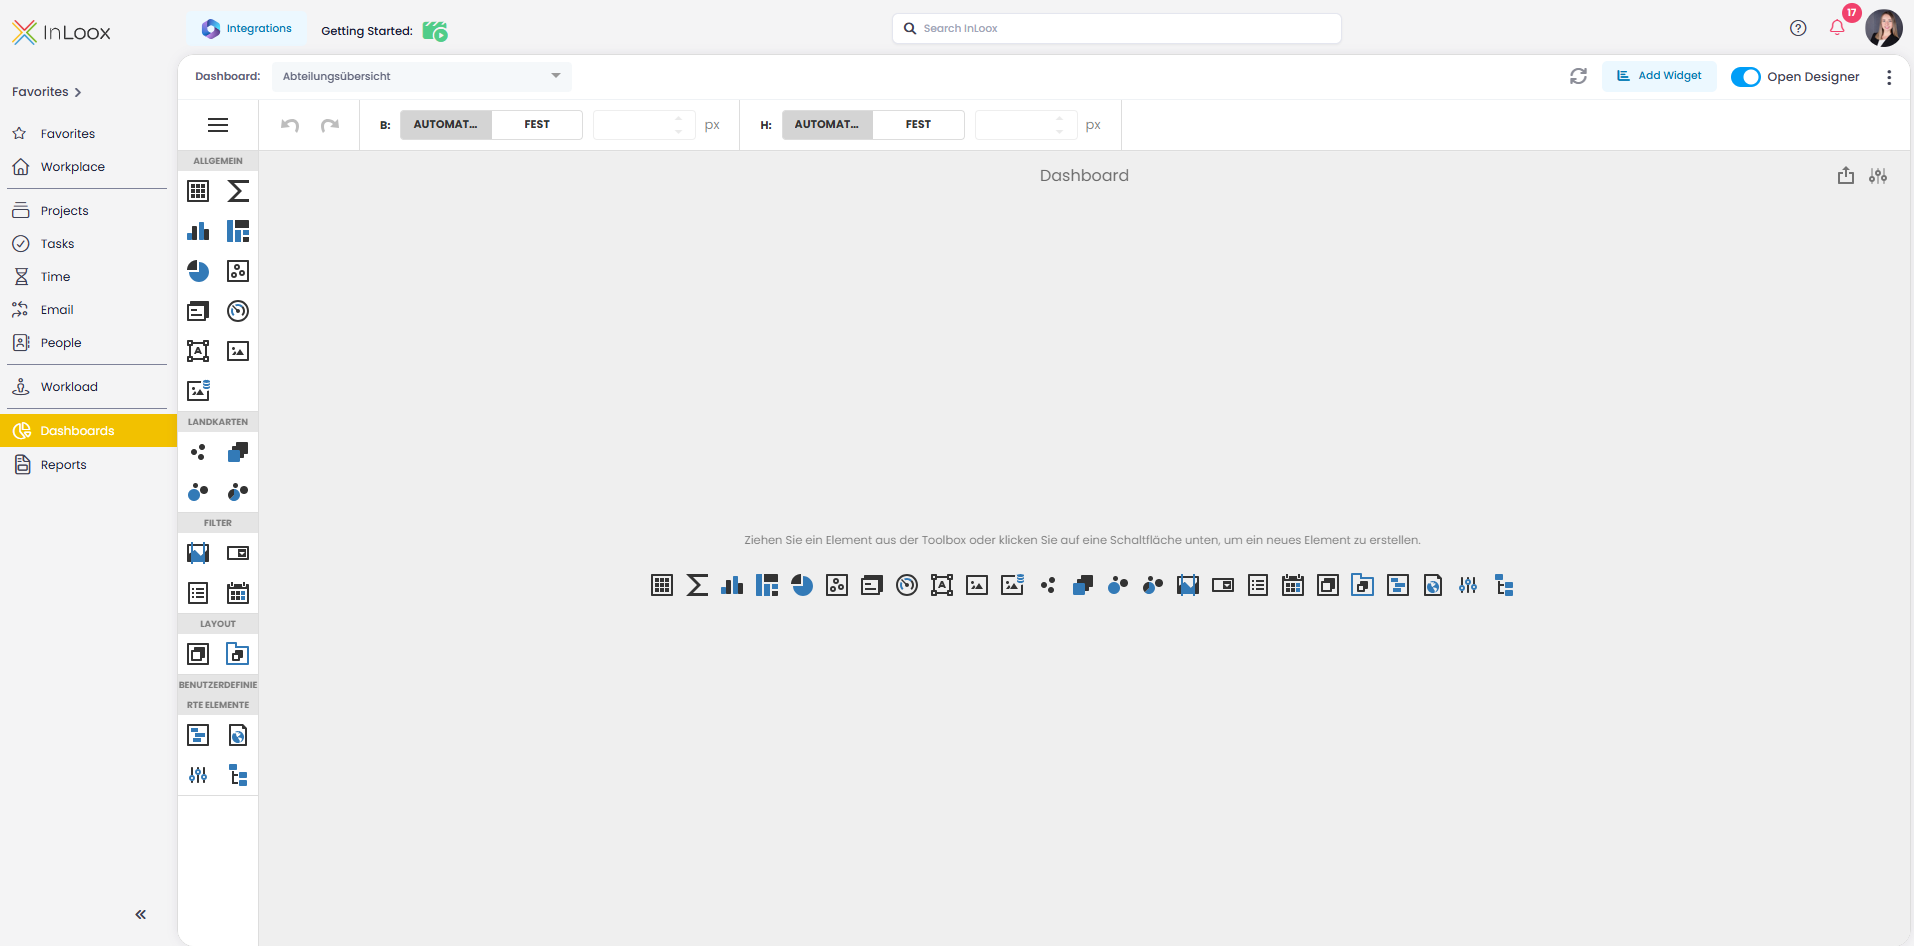Open the dashboard export menu

point(1846,176)
